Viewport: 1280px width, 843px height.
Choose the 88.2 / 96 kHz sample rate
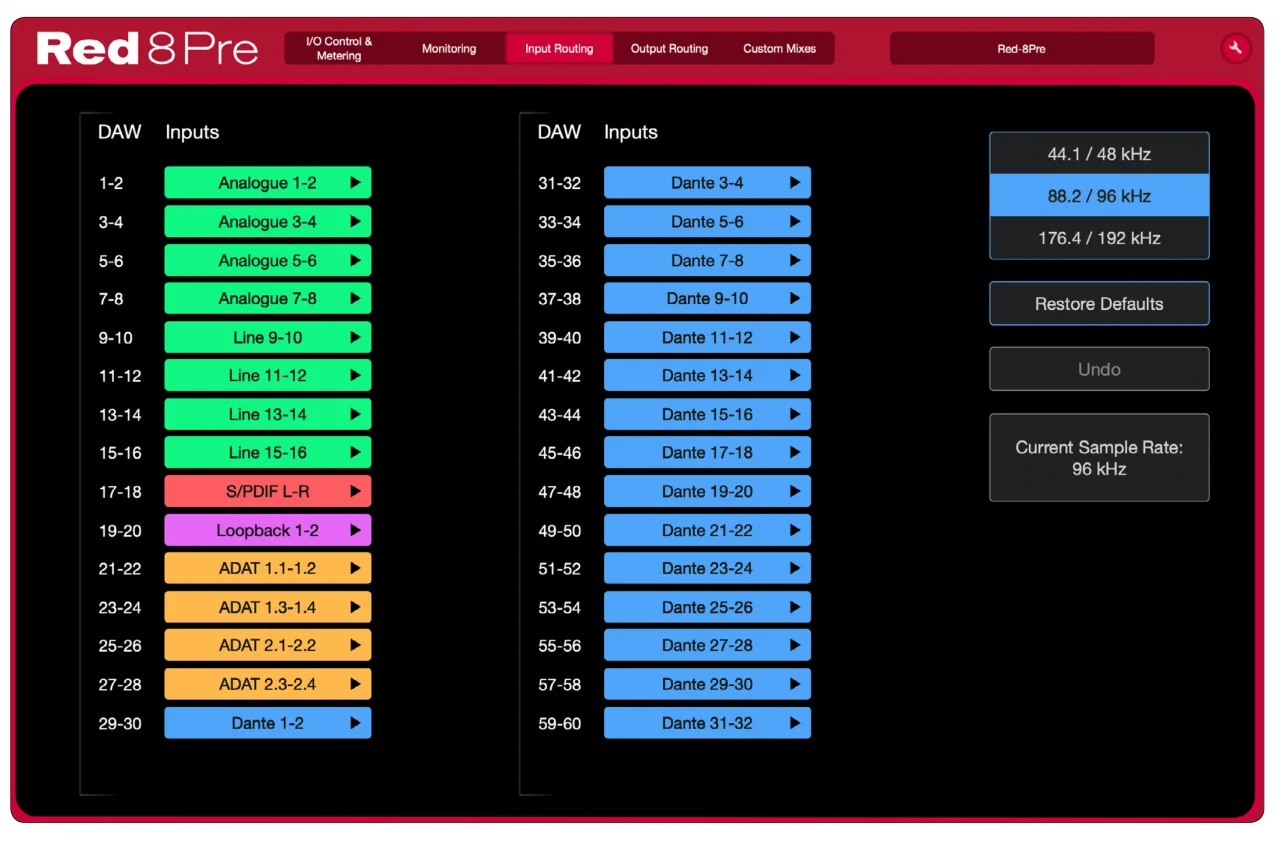(x=1099, y=196)
